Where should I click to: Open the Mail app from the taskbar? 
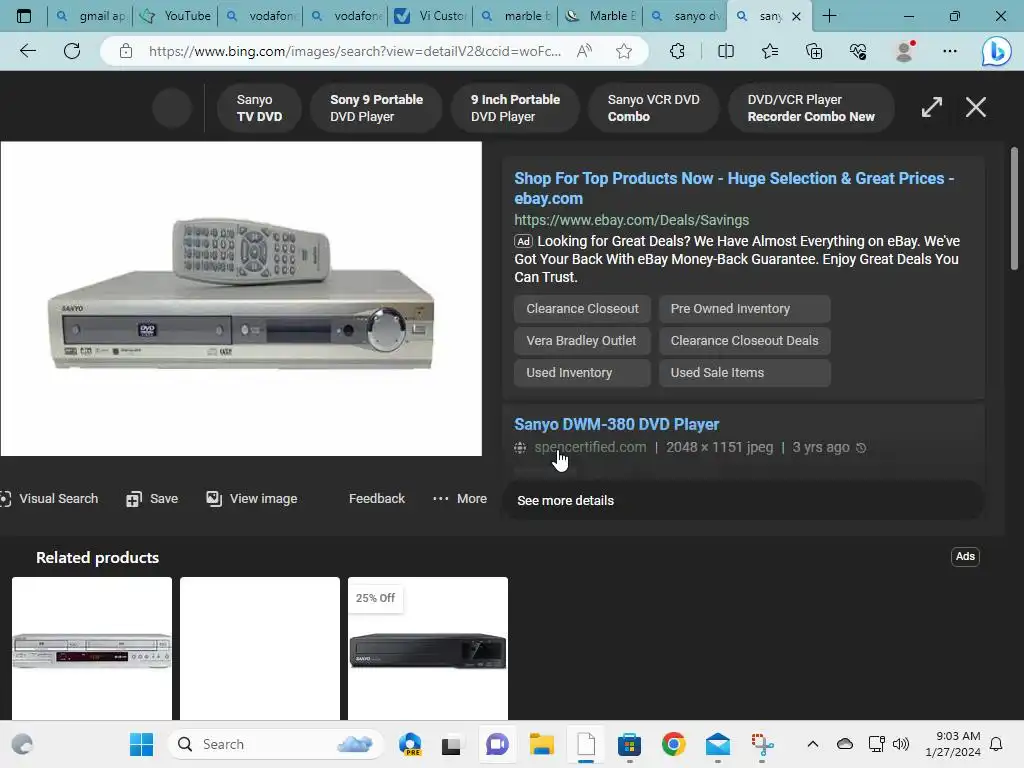(x=718, y=744)
